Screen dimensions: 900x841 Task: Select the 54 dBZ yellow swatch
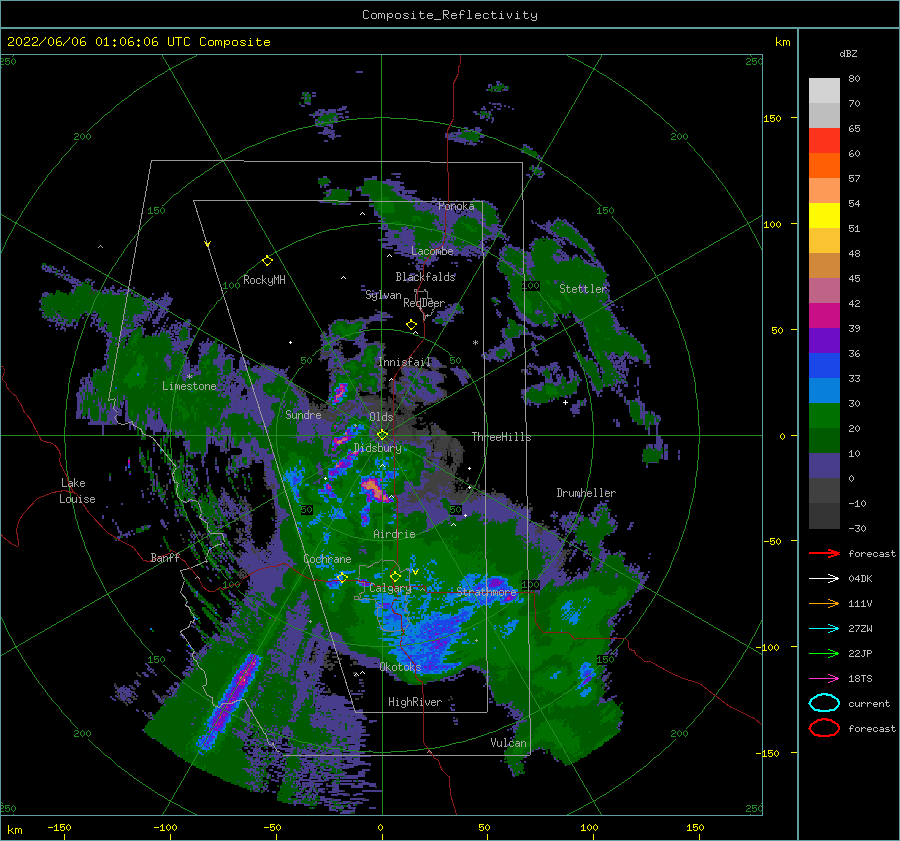click(x=824, y=215)
